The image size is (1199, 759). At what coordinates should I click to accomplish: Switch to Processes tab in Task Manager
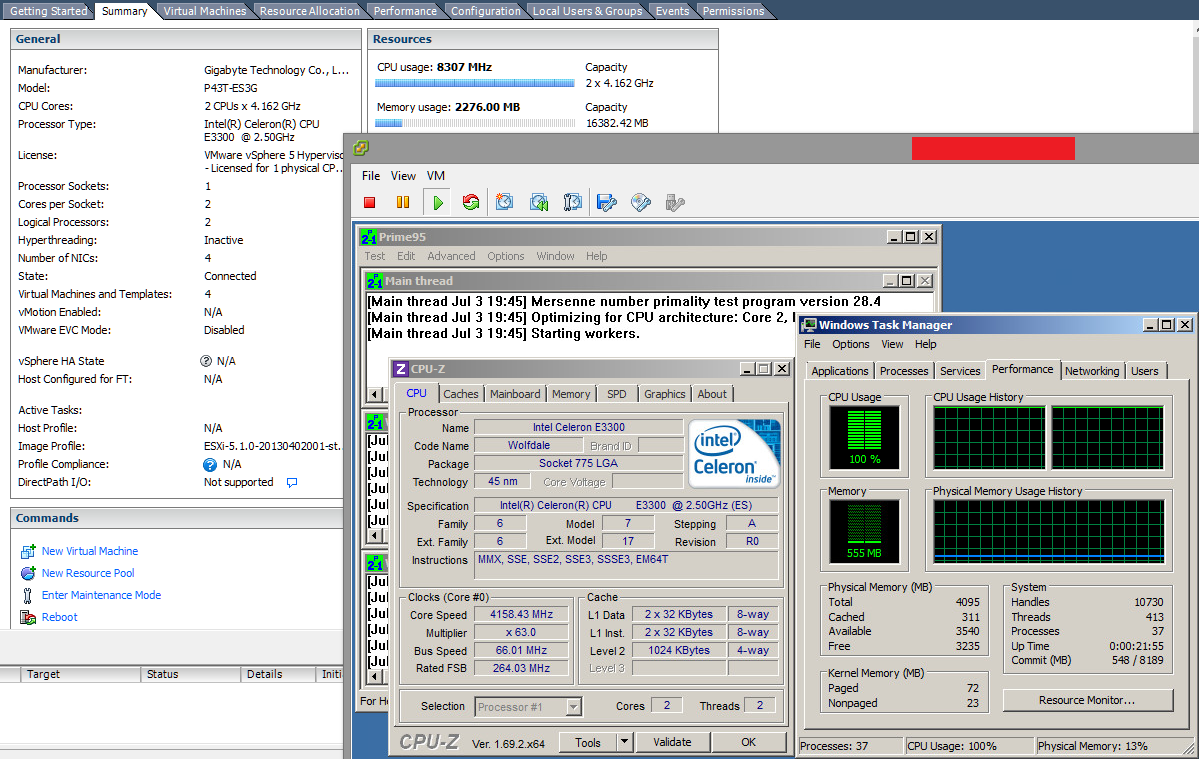tap(904, 371)
